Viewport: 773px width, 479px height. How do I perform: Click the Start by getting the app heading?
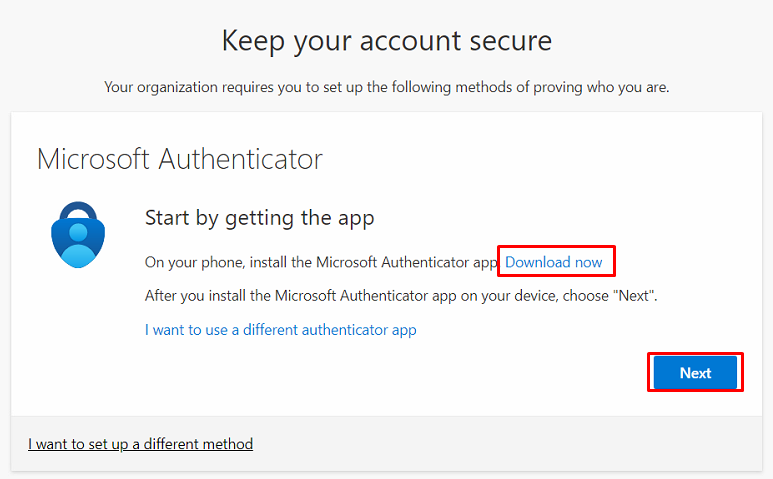[259, 217]
